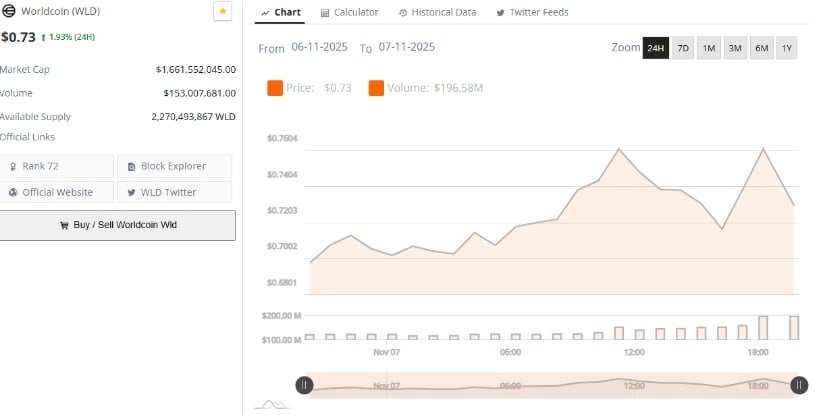Select the 24H zoom range
Viewport: 825px width, 415px height.
coord(655,48)
